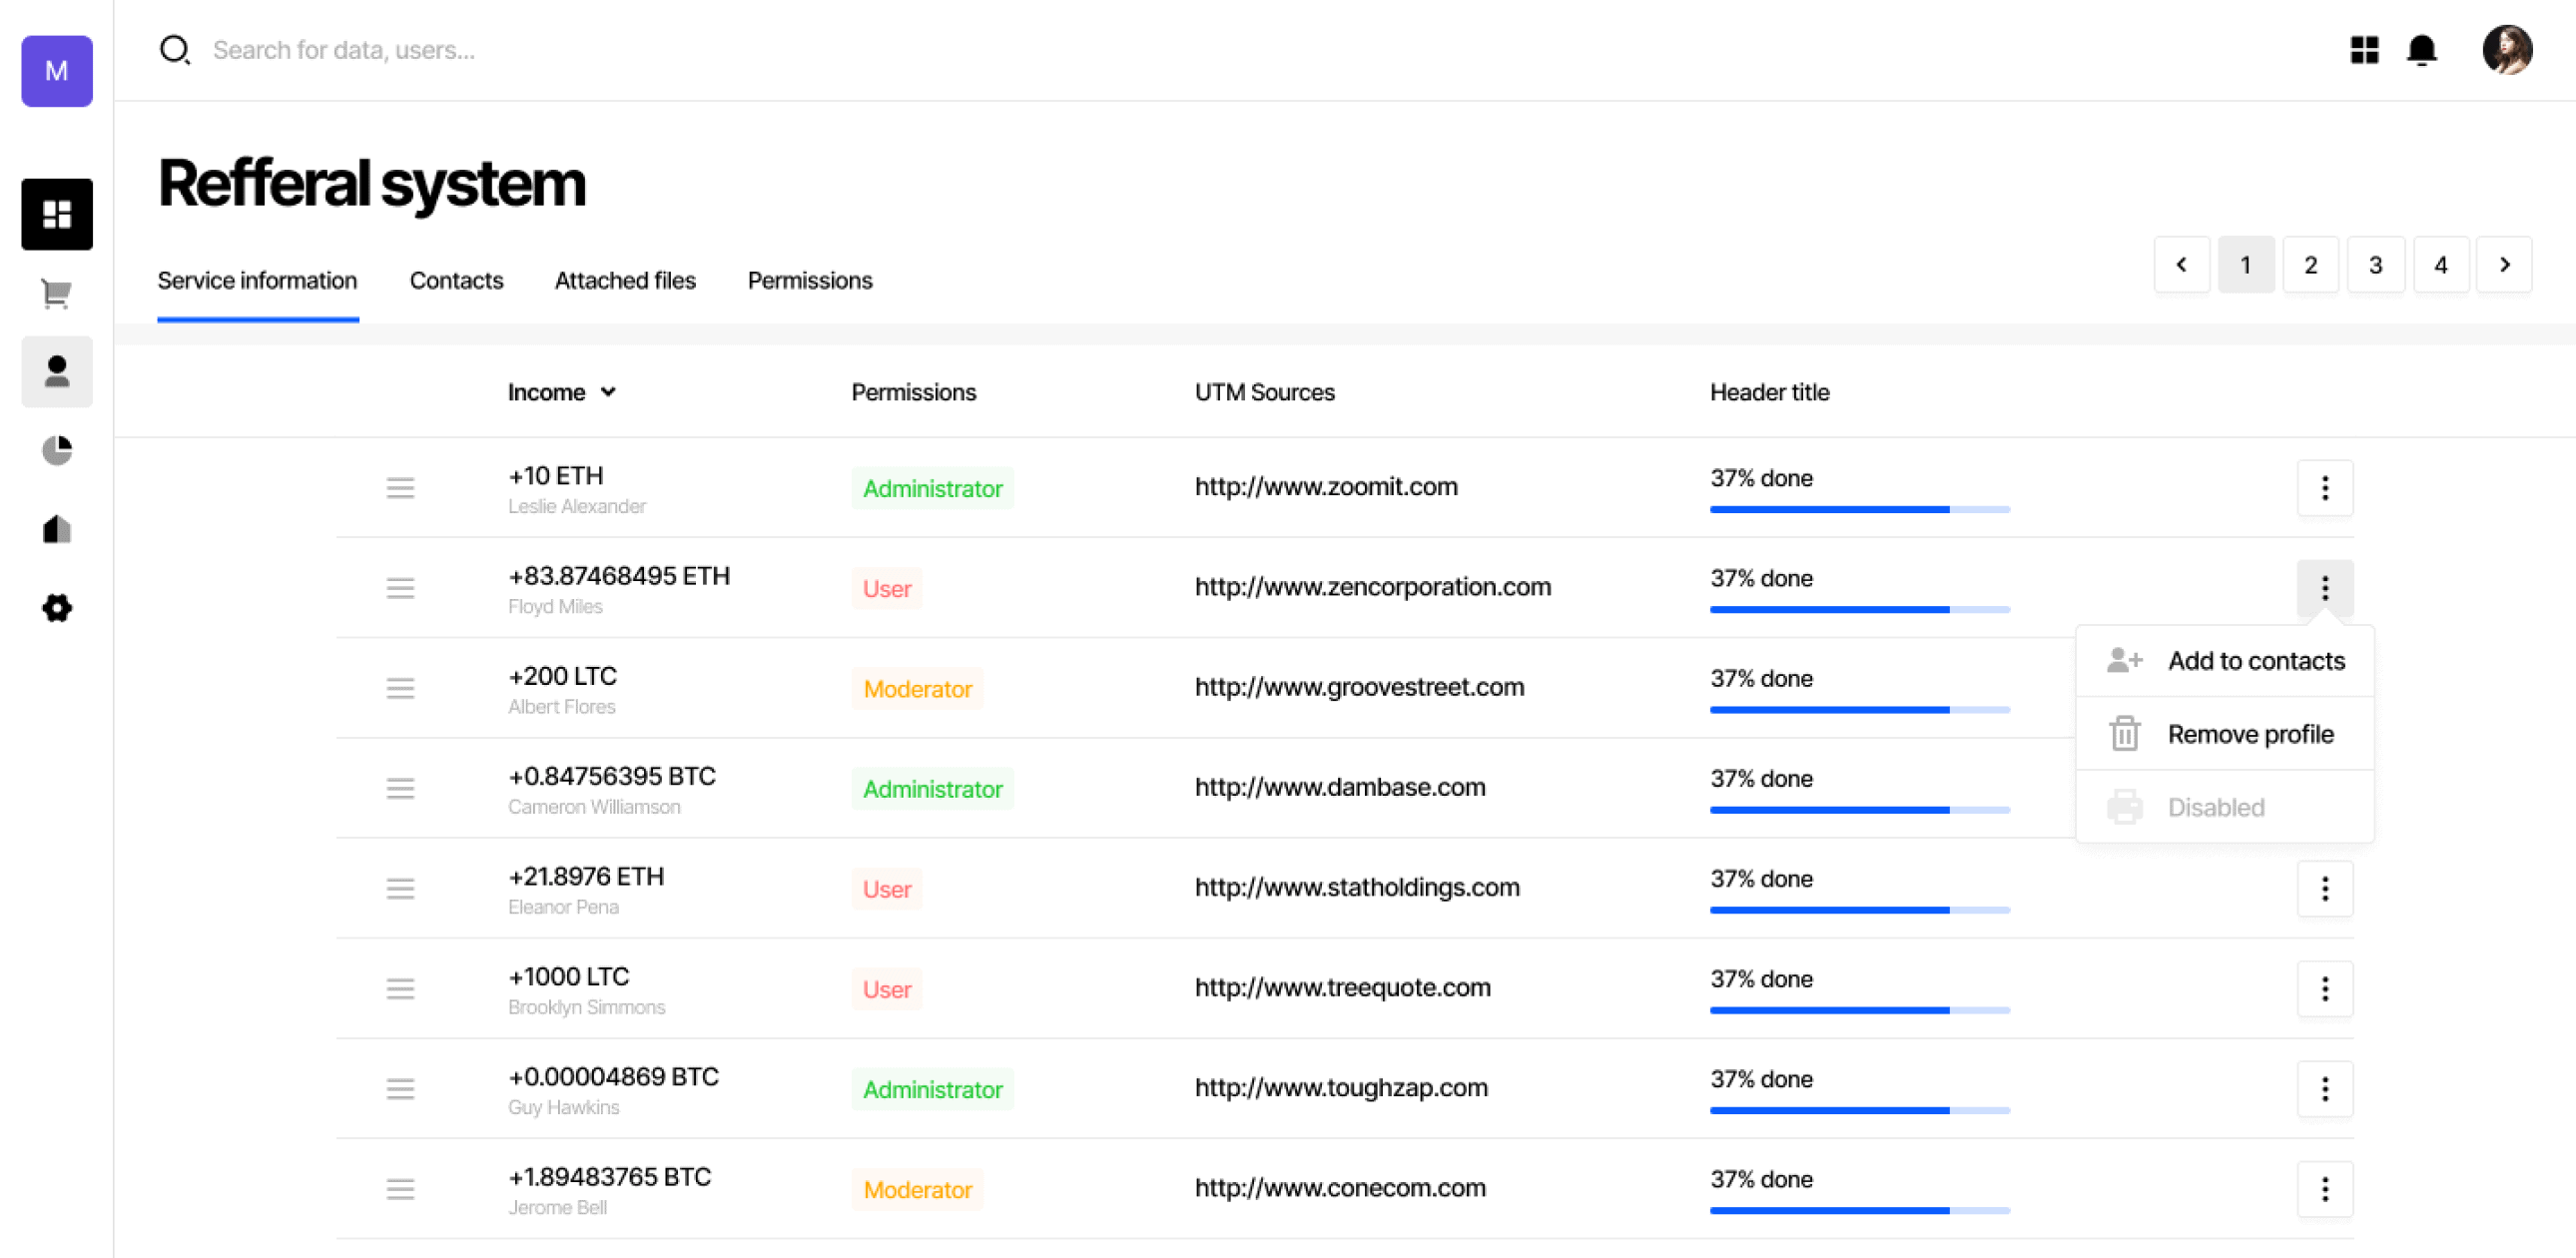Viewport: 2576px width, 1258px height.
Task: Click the dashboard grid sidebar icon
Action: click(x=56, y=214)
